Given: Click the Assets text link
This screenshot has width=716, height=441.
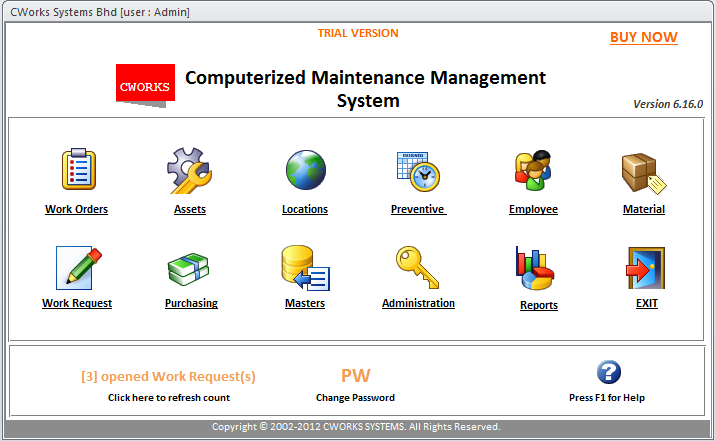Looking at the screenshot, I should 190,210.
